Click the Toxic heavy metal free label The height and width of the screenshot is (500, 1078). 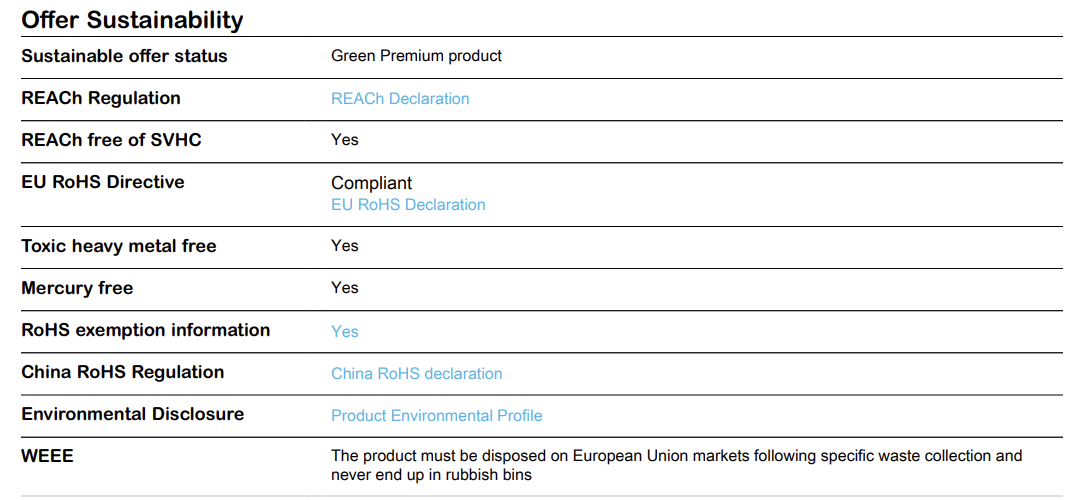(x=119, y=246)
